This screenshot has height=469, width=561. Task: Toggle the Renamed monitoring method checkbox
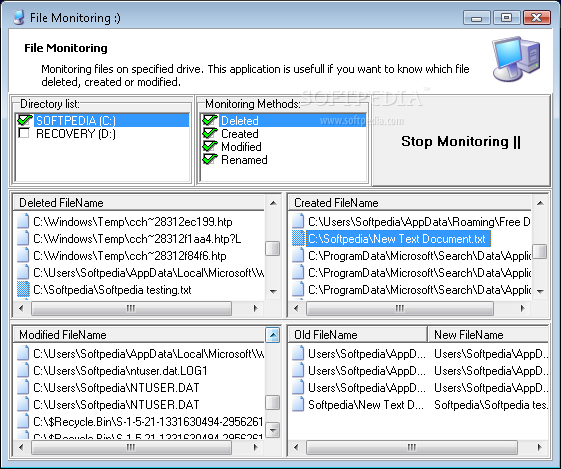pos(210,159)
